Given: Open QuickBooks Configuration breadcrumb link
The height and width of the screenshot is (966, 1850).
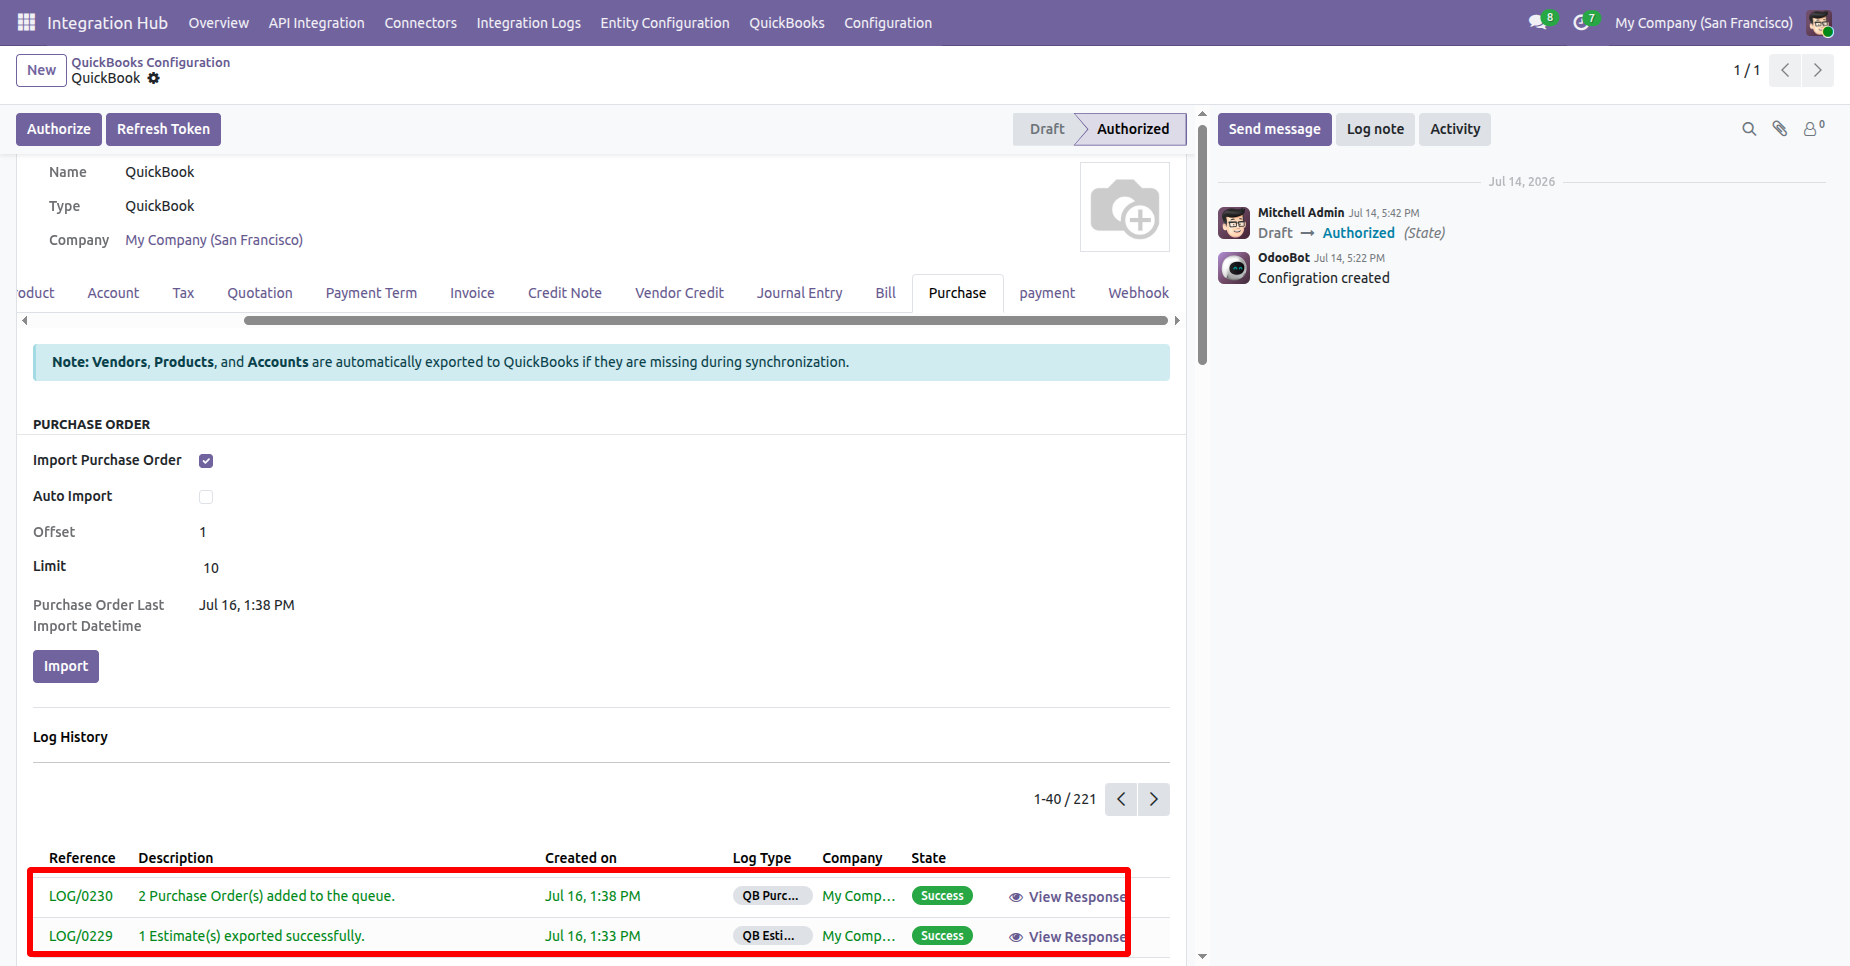Looking at the screenshot, I should click(151, 62).
